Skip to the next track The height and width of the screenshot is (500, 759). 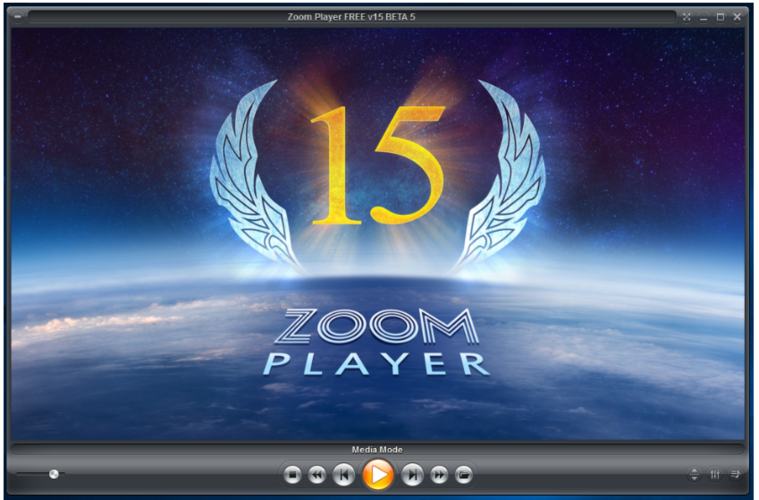click(x=412, y=475)
